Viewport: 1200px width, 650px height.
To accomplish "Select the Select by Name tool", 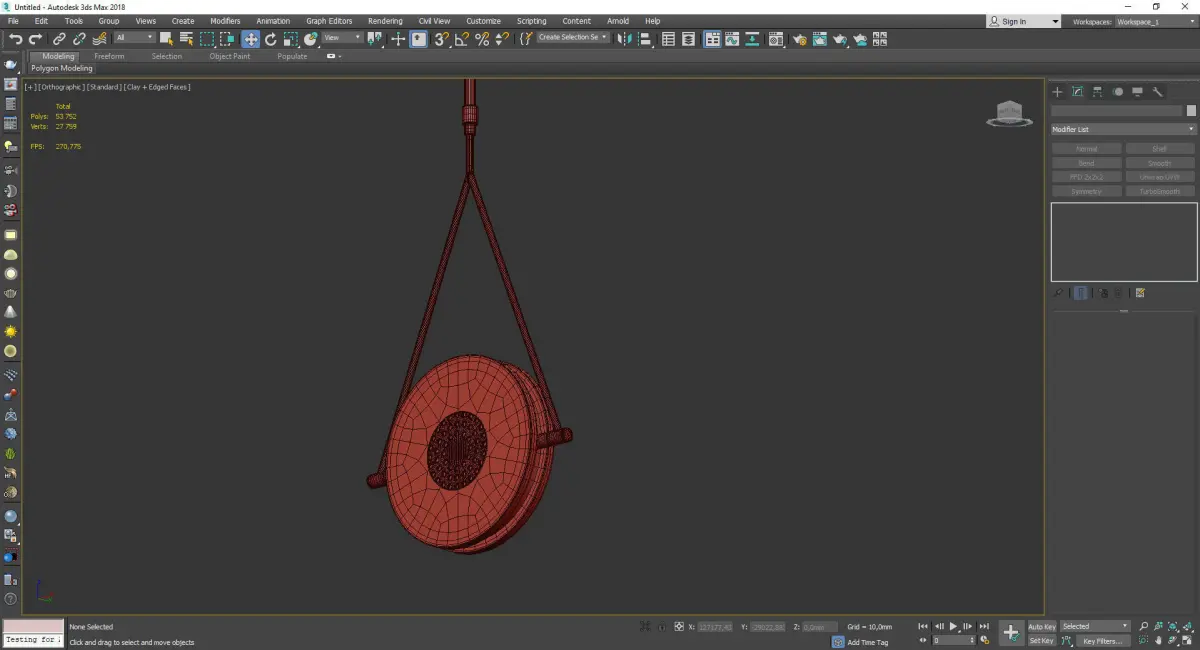I will 186,39.
